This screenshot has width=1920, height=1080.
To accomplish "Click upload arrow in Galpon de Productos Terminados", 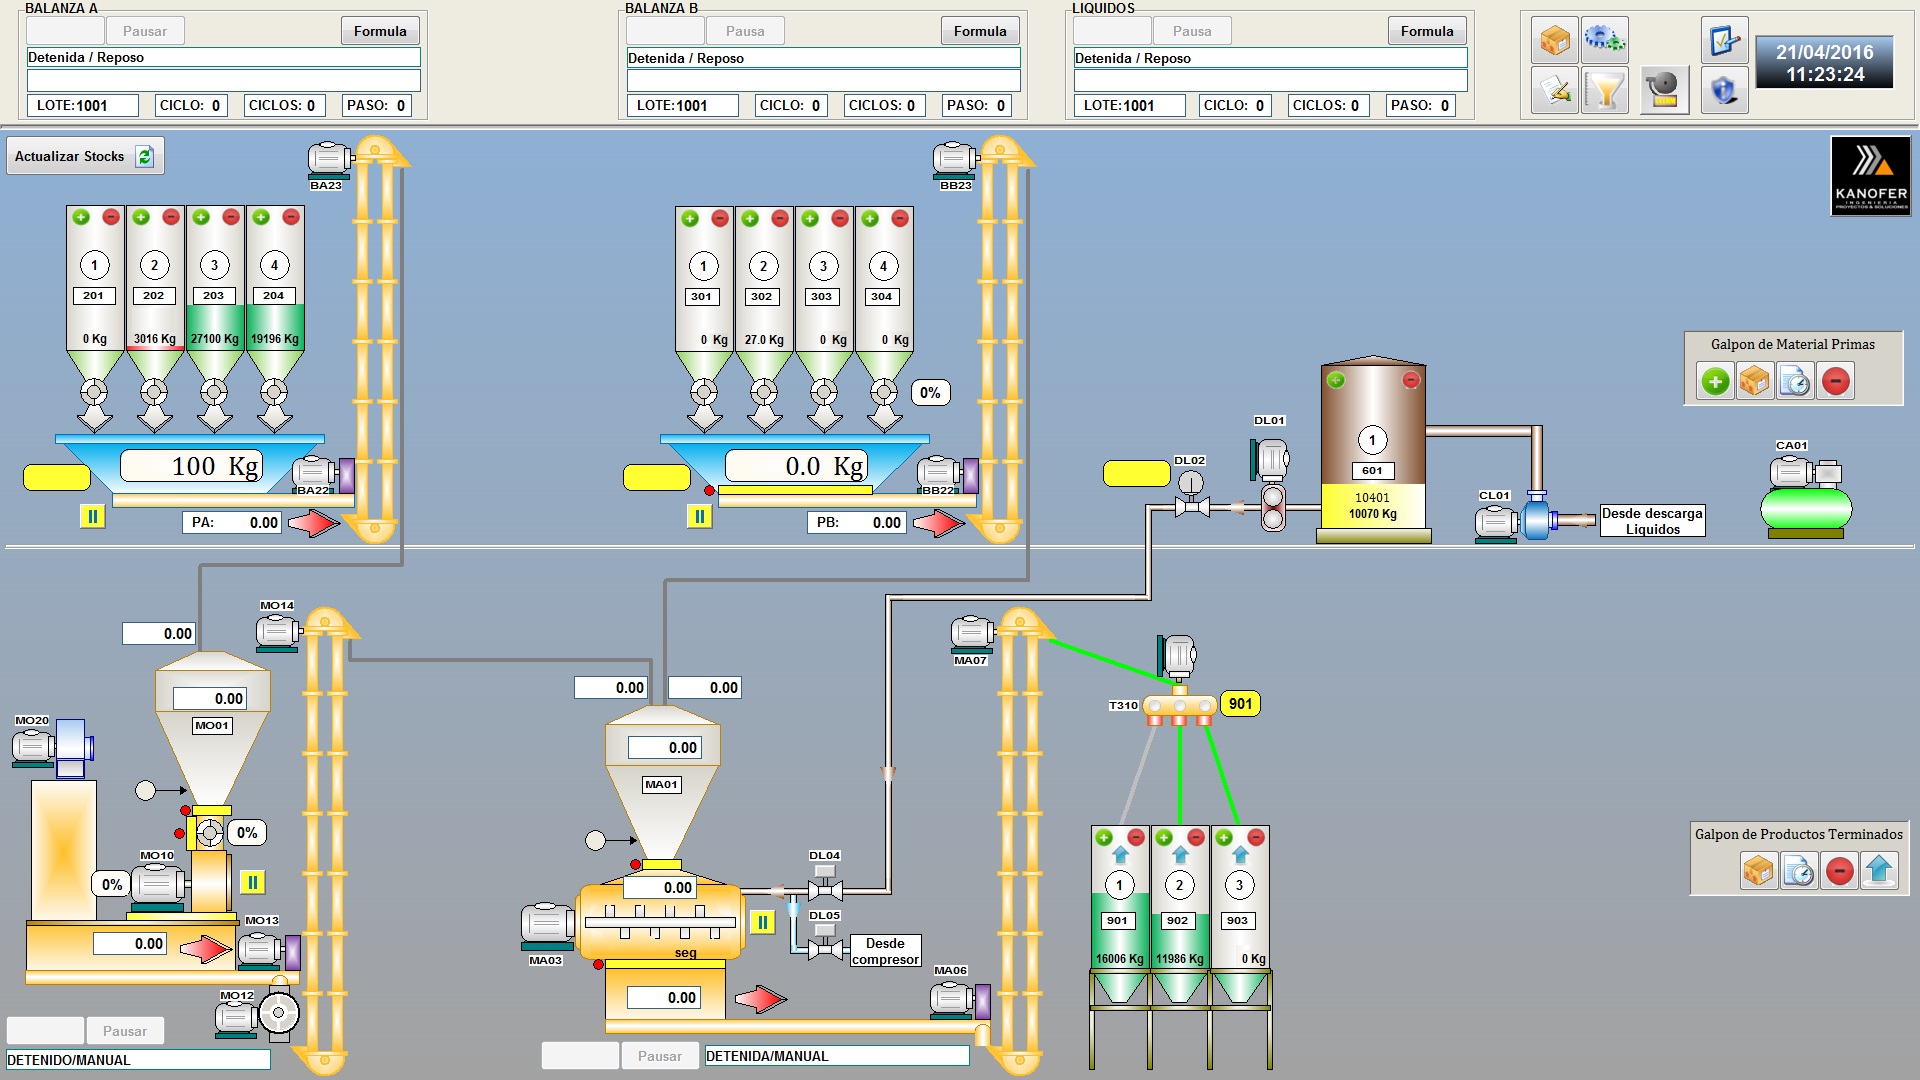I will [x=1879, y=870].
